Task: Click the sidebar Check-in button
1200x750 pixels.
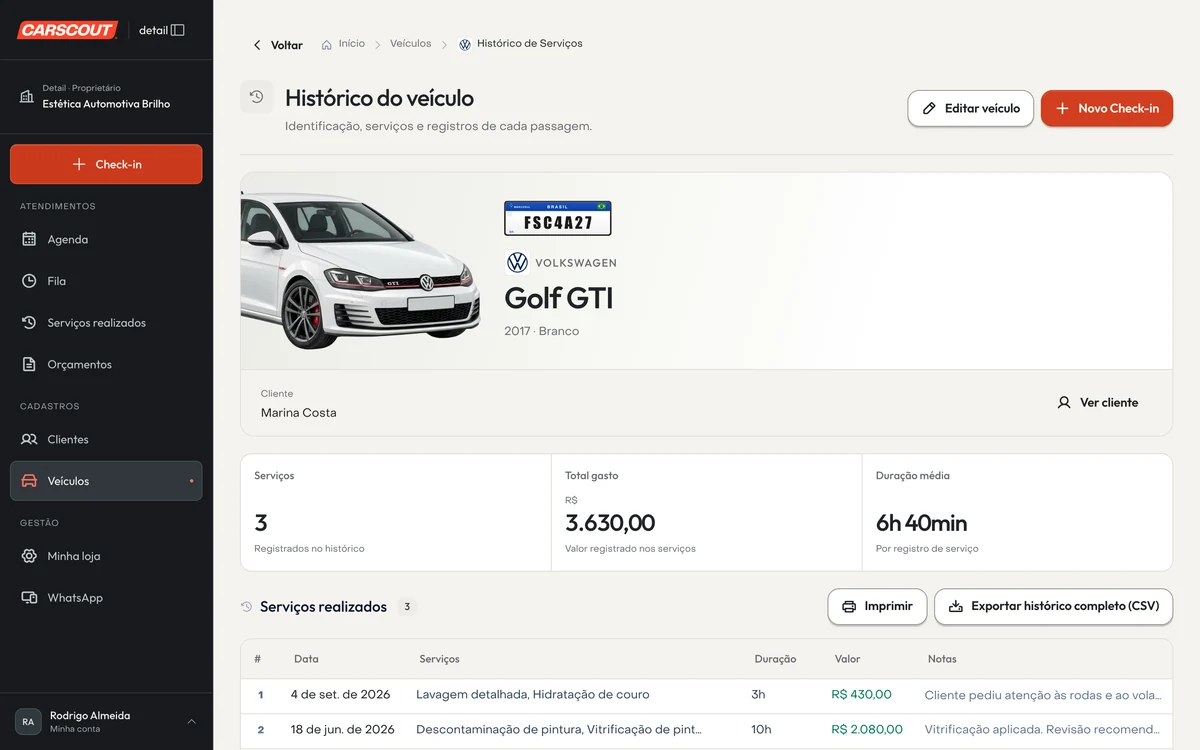Action: click(x=106, y=164)
